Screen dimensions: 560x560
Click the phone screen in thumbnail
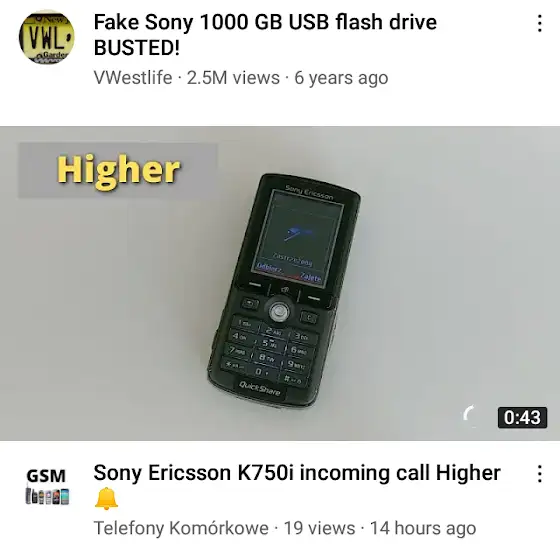297,239
